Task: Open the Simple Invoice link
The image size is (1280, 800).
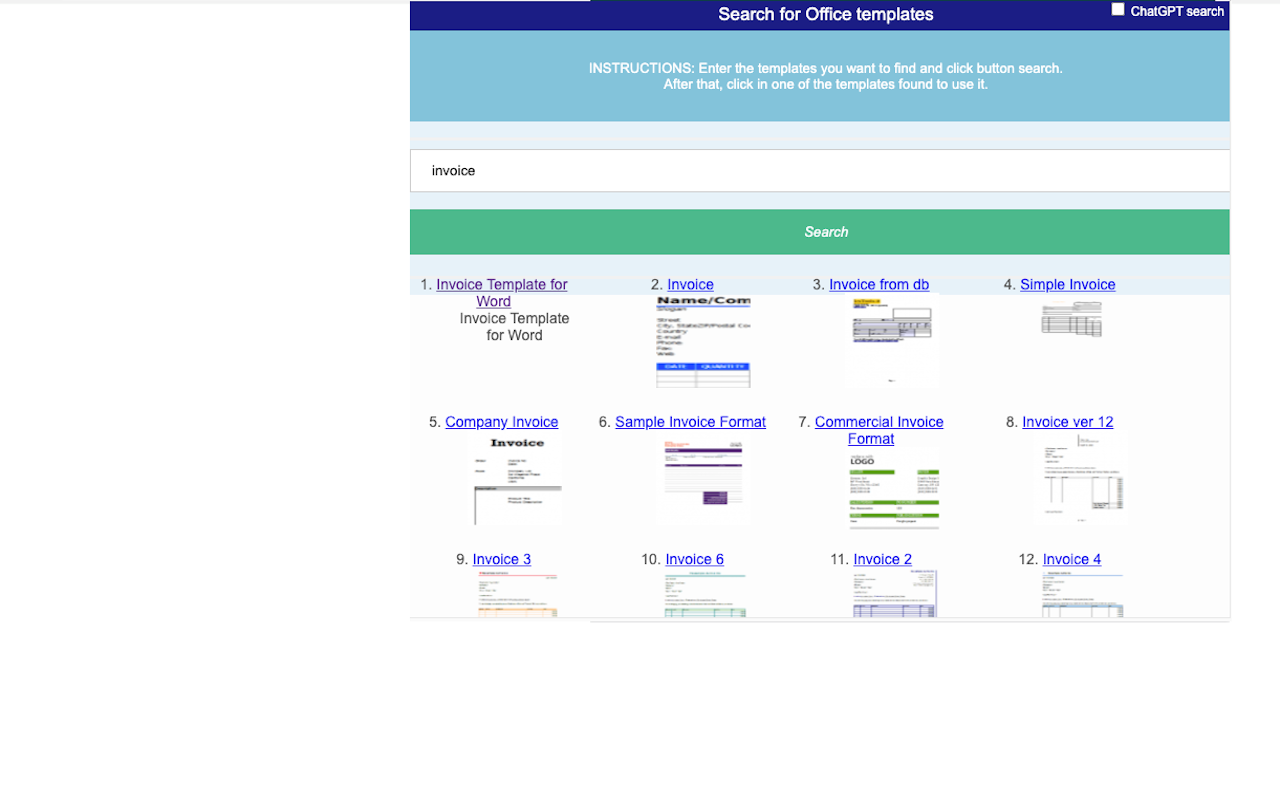Action: tap(1067, 285)
